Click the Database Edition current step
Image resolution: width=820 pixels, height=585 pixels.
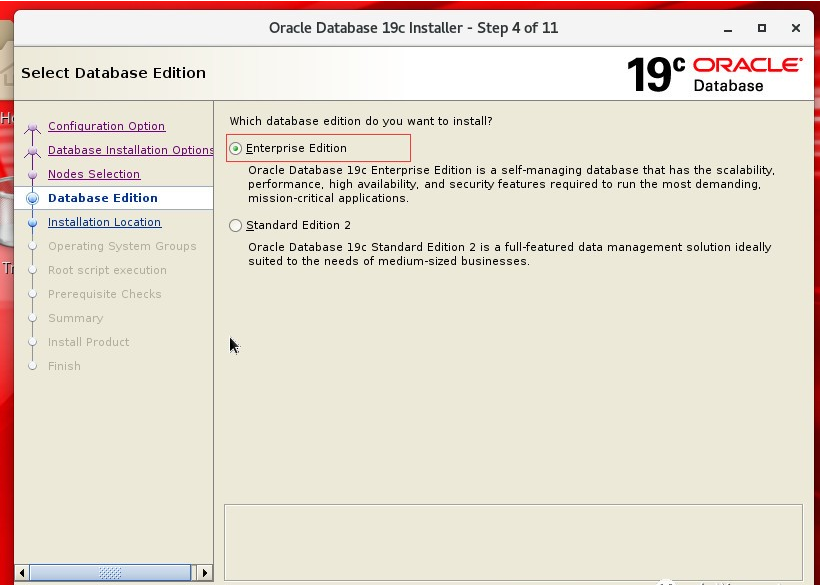tap(103, 198)
